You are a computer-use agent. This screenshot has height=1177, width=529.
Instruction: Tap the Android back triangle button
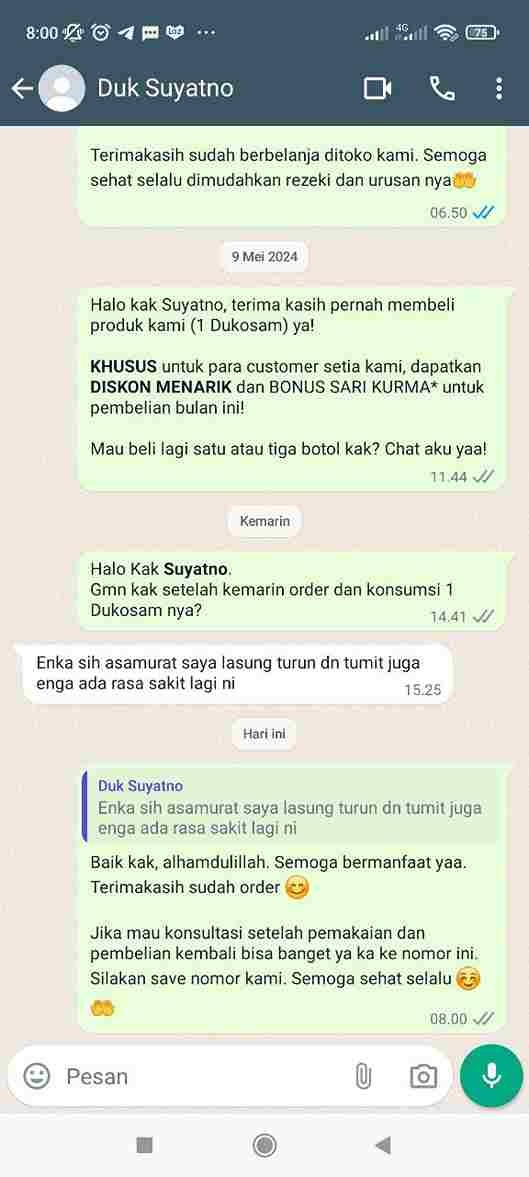383,1145
